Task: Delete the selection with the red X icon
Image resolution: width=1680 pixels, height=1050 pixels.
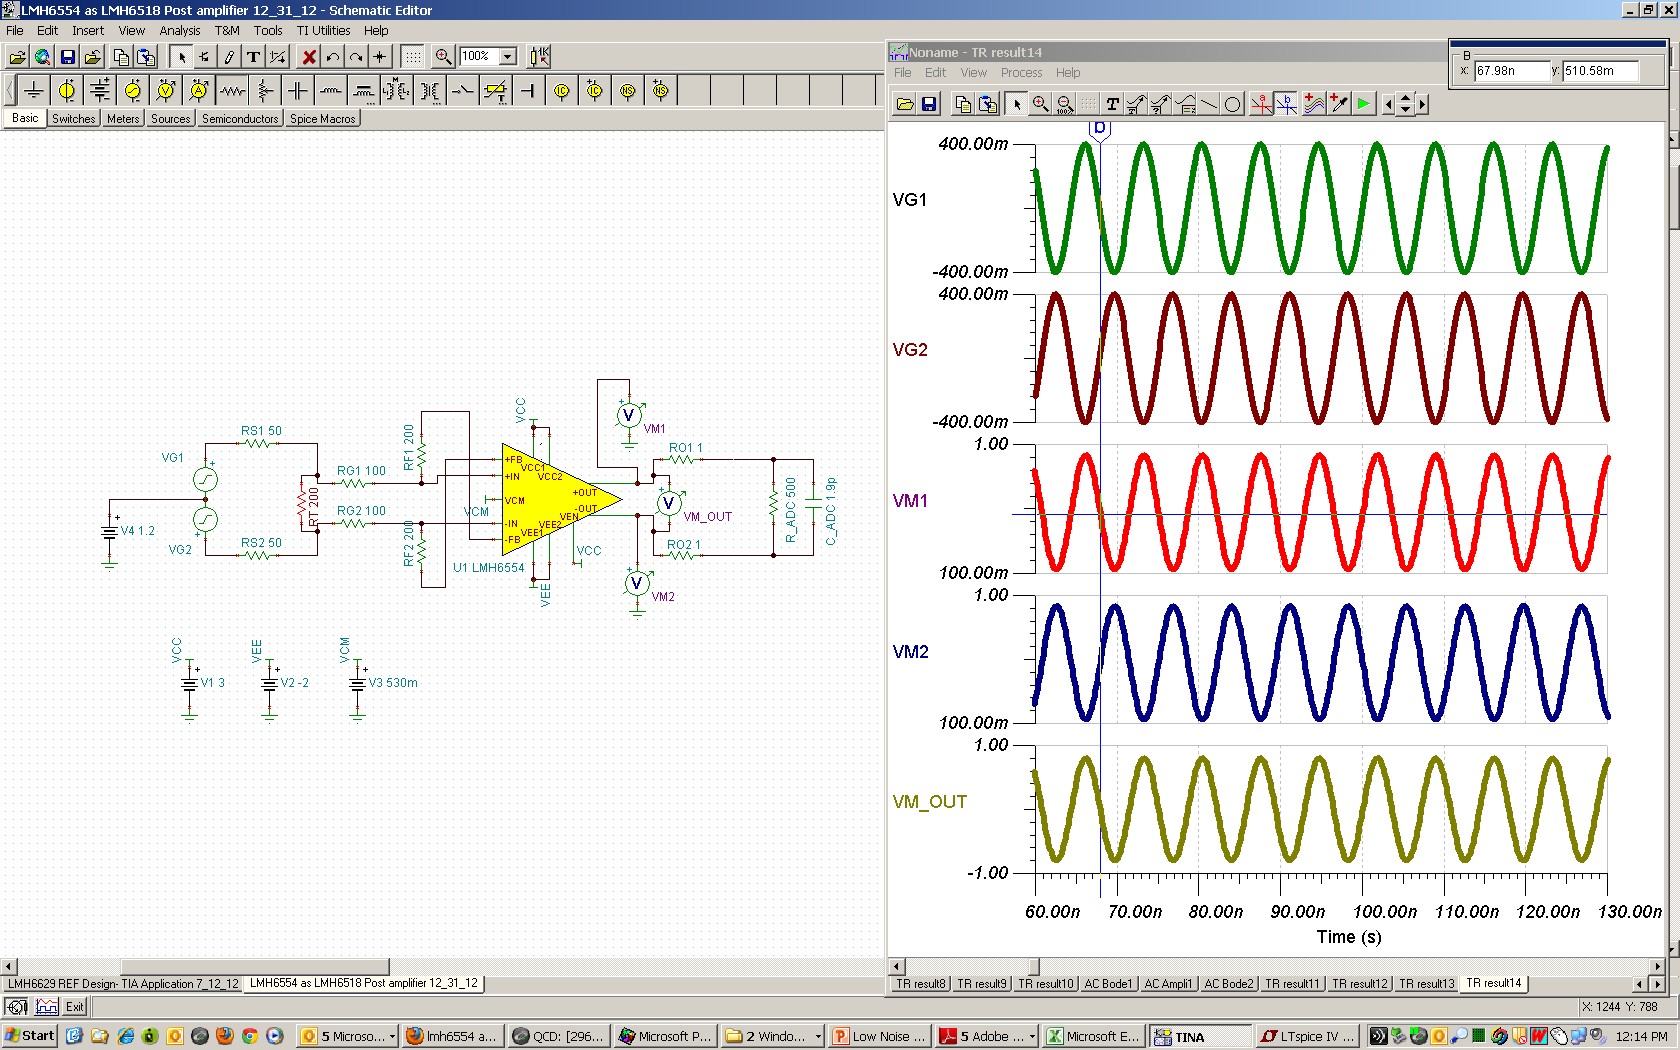Action: pos(309,57)
